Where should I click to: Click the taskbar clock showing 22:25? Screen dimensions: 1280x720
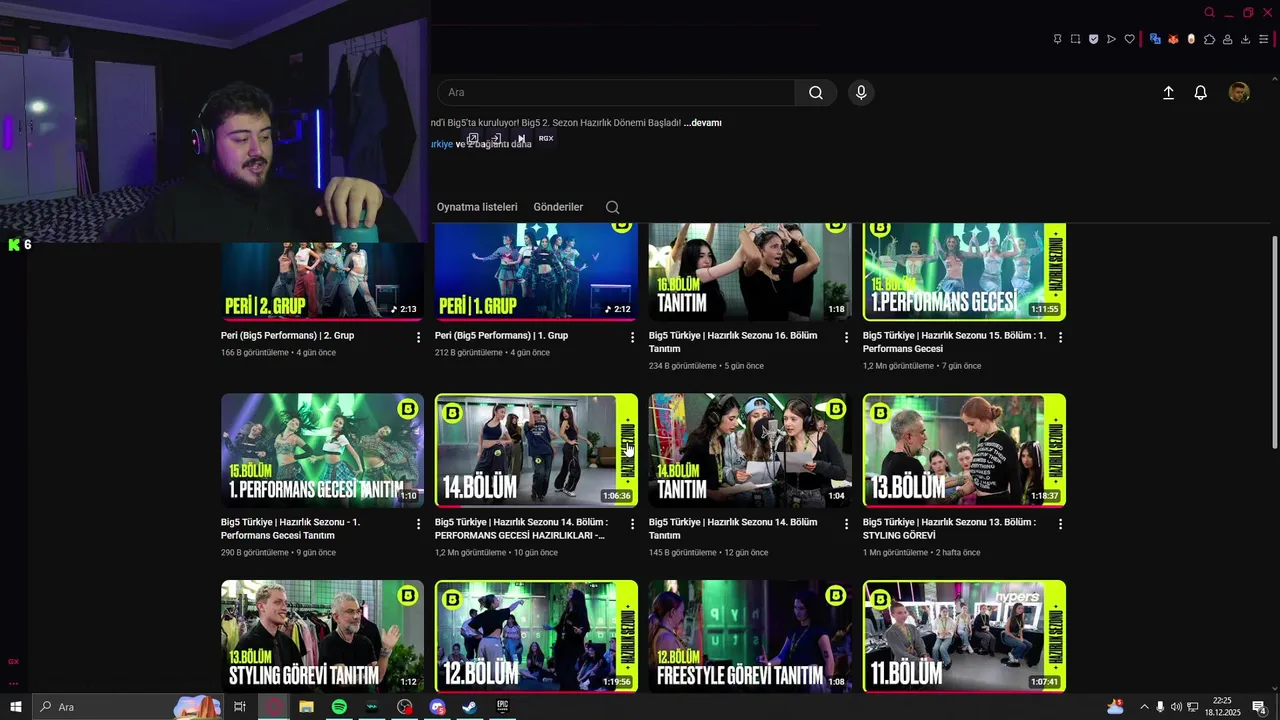tap(1222, 707)
